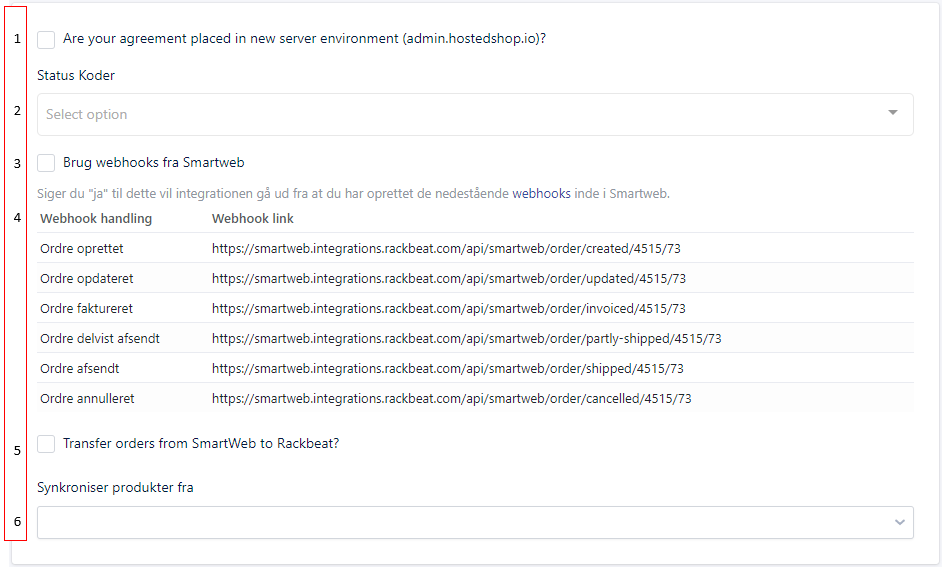Screen dimensions: 943x568
Task: Click the Ordre oprettet row label
Action: coord(82,248)
